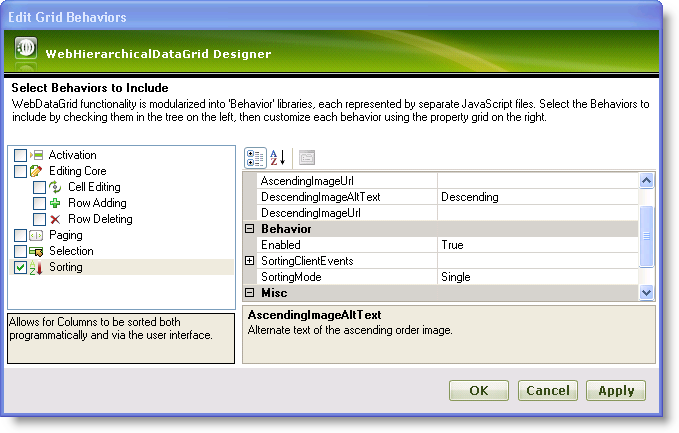Expand the SortingClientEvents property
This screenshot has width=679, height=433.
point(250,261)
